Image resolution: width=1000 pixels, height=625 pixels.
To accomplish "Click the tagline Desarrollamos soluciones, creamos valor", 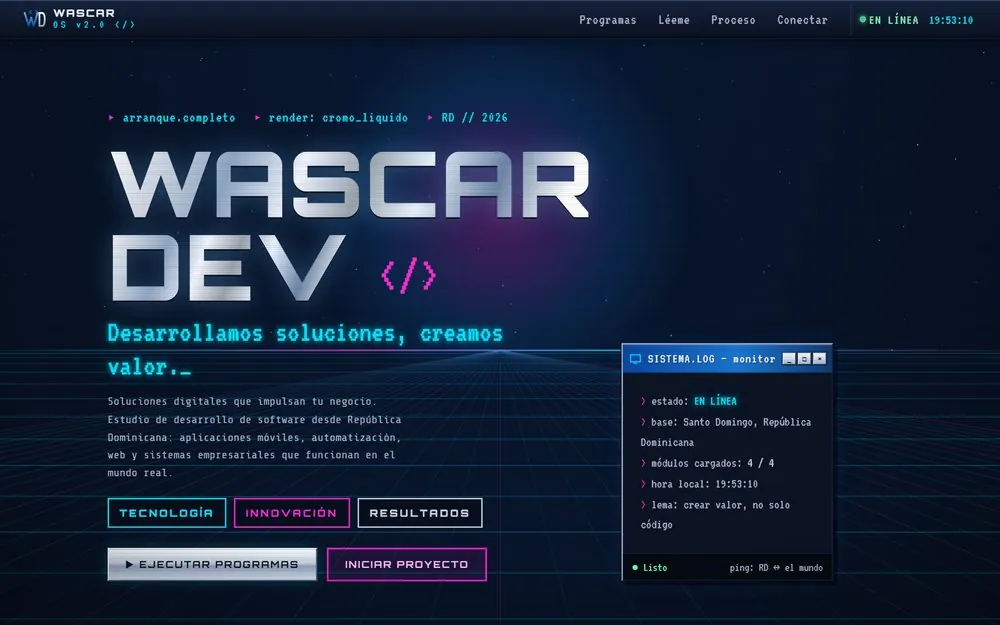I will (305, 350).
